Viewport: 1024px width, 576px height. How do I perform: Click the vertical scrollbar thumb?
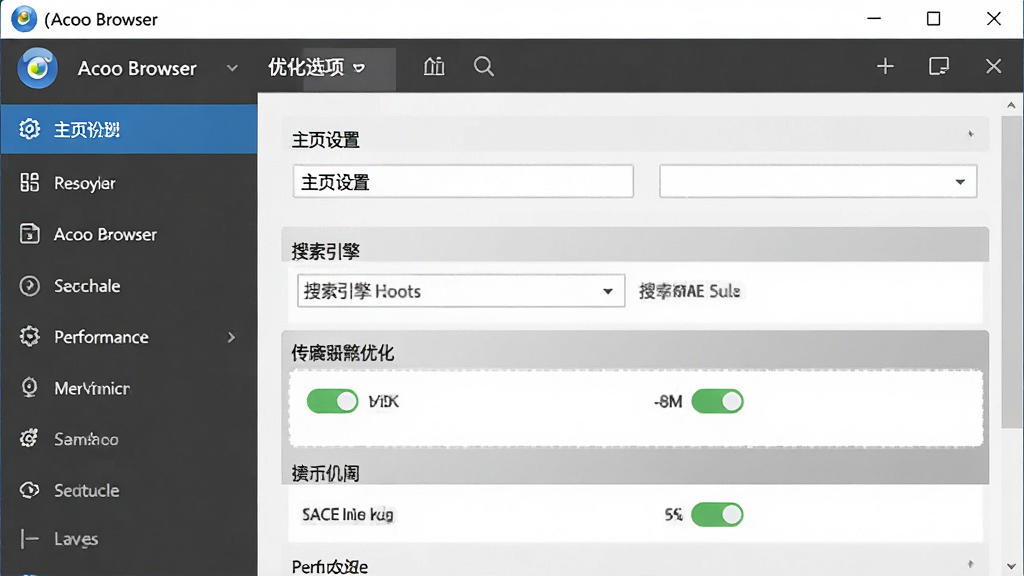coord(1012,272)
